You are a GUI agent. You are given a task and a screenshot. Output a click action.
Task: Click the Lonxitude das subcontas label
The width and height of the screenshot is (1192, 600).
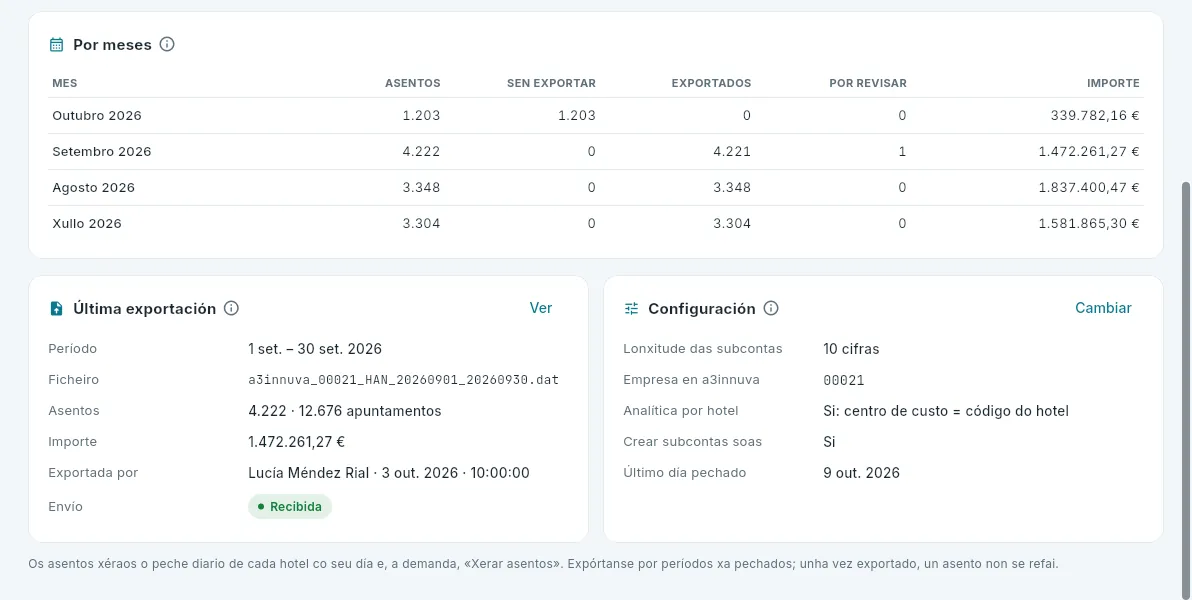pyautogui.click(x=702, y=349)
